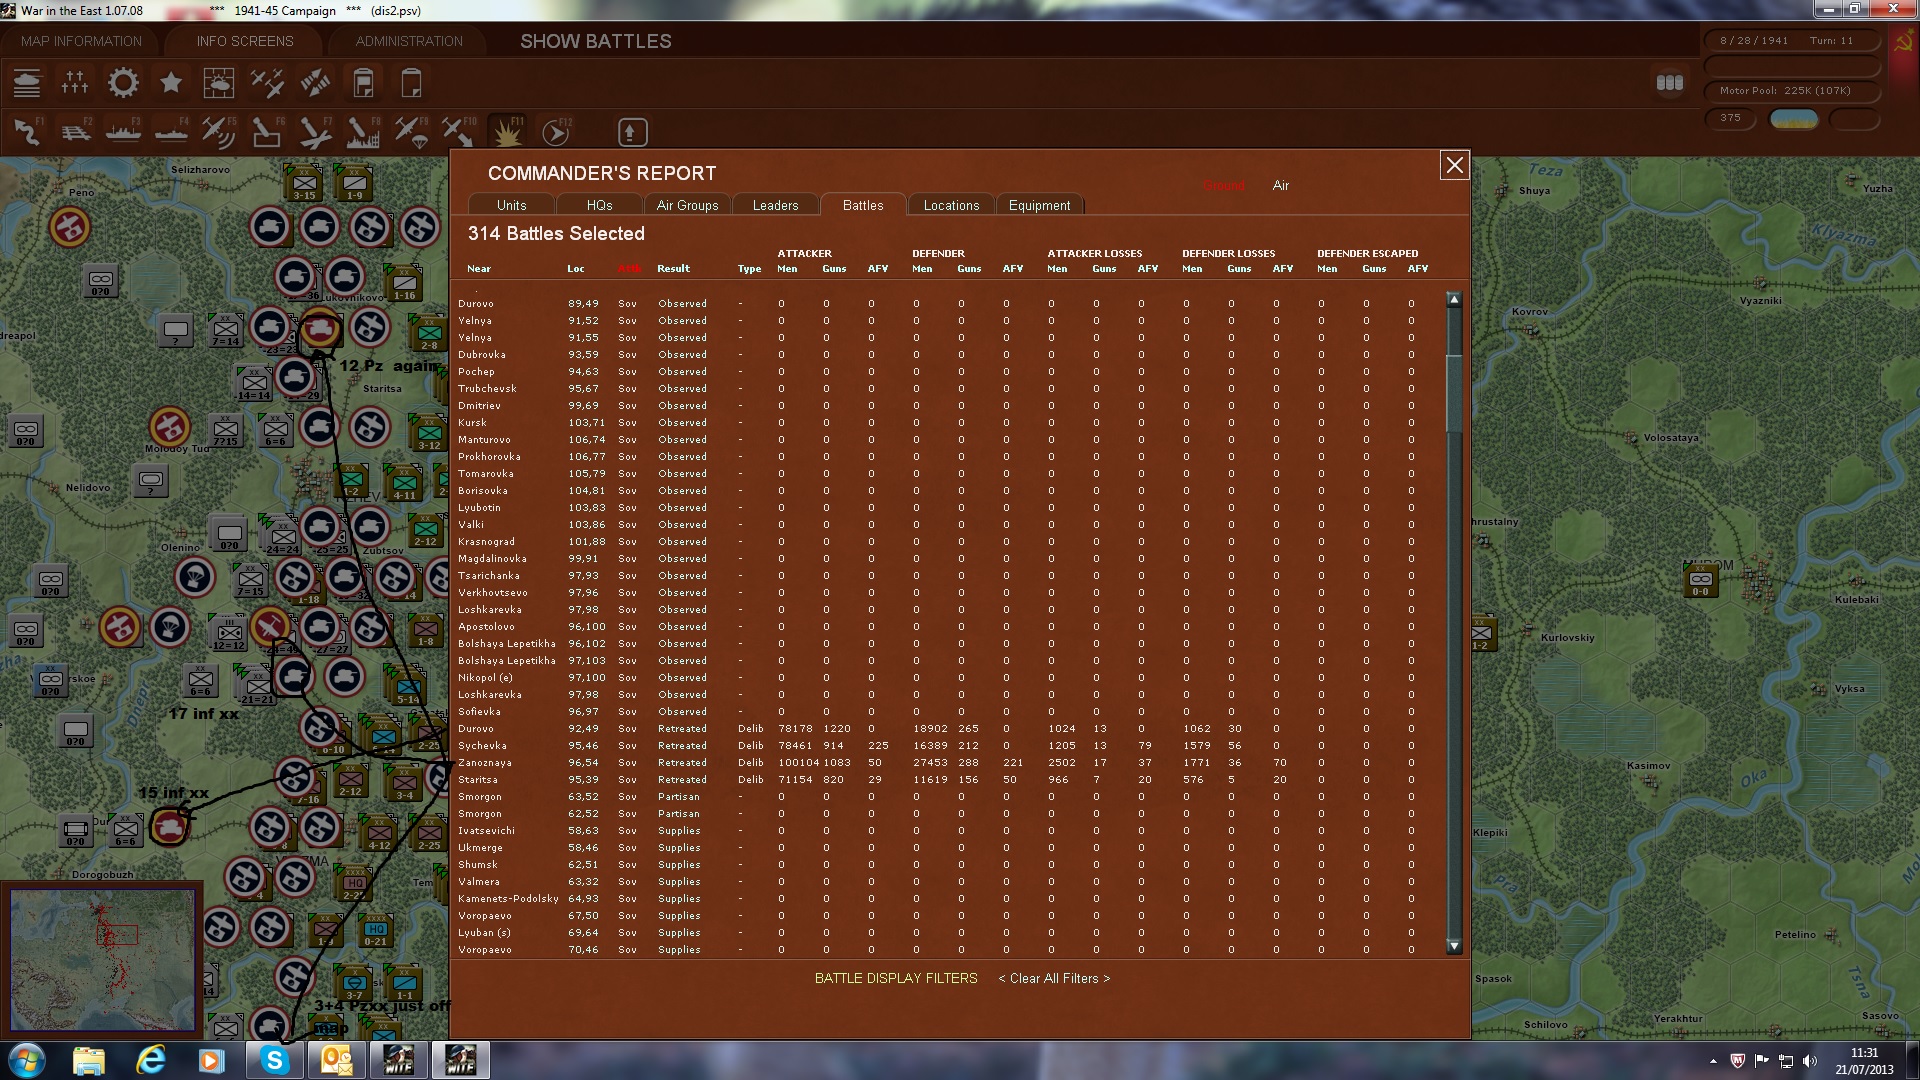Click the Motor Pool status field
The width and height of the screenshot is (1920, 1080).
click(x=1791, y=91)
